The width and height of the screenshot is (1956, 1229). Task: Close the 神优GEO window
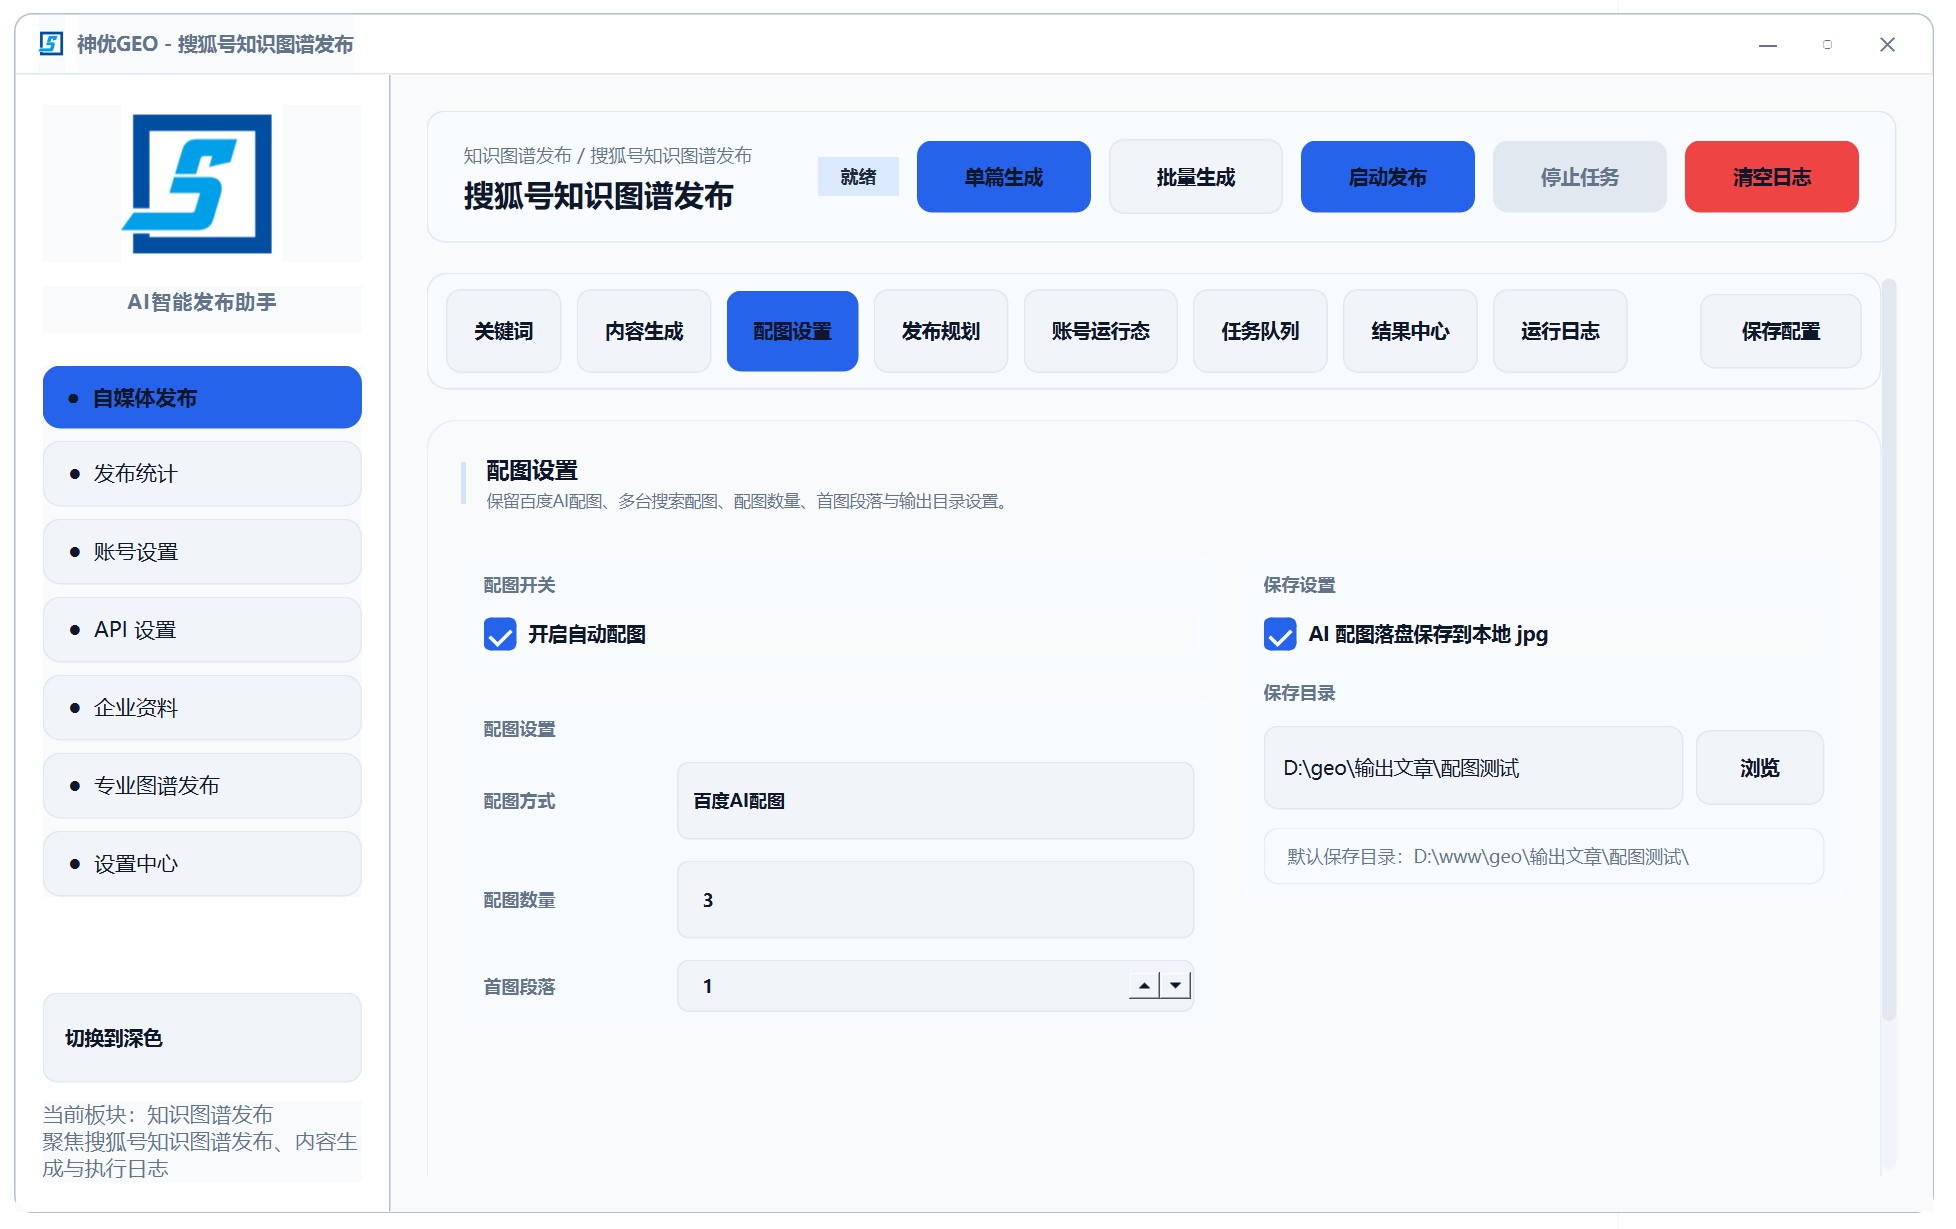point(1887,45)
